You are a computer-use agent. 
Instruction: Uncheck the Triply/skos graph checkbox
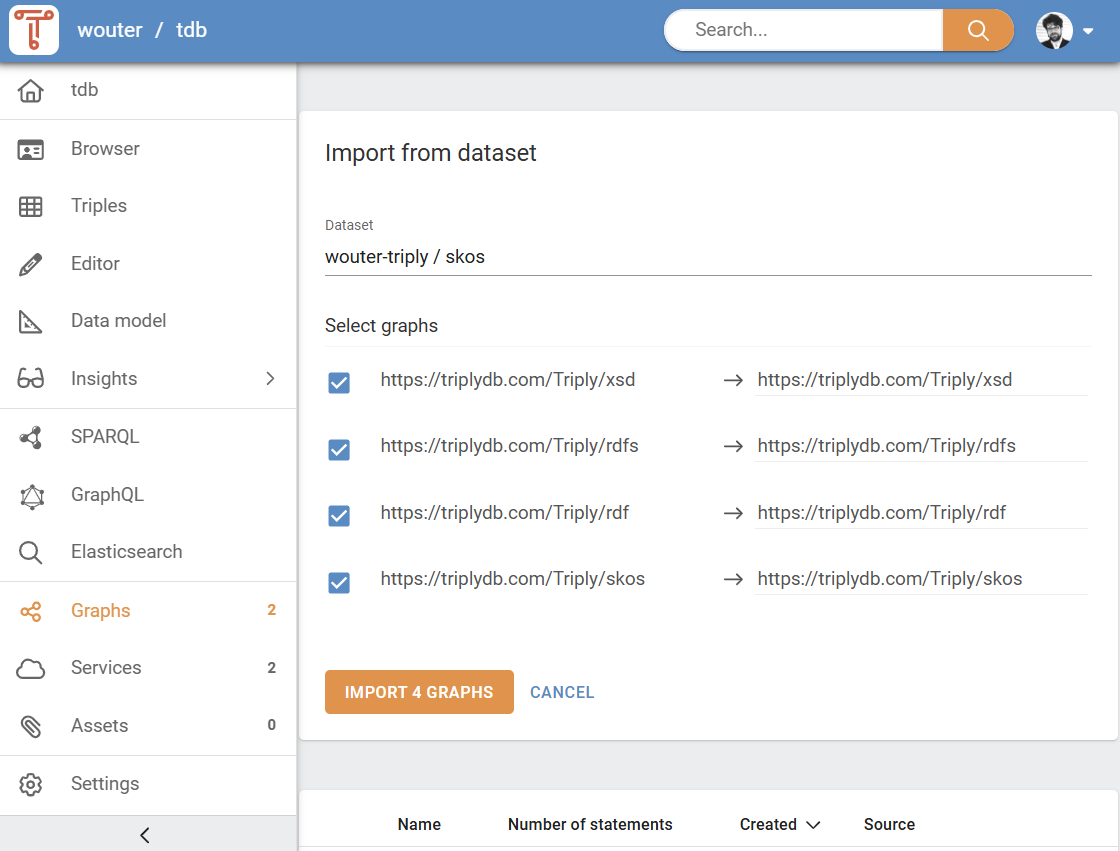click(x=339, y=582)
